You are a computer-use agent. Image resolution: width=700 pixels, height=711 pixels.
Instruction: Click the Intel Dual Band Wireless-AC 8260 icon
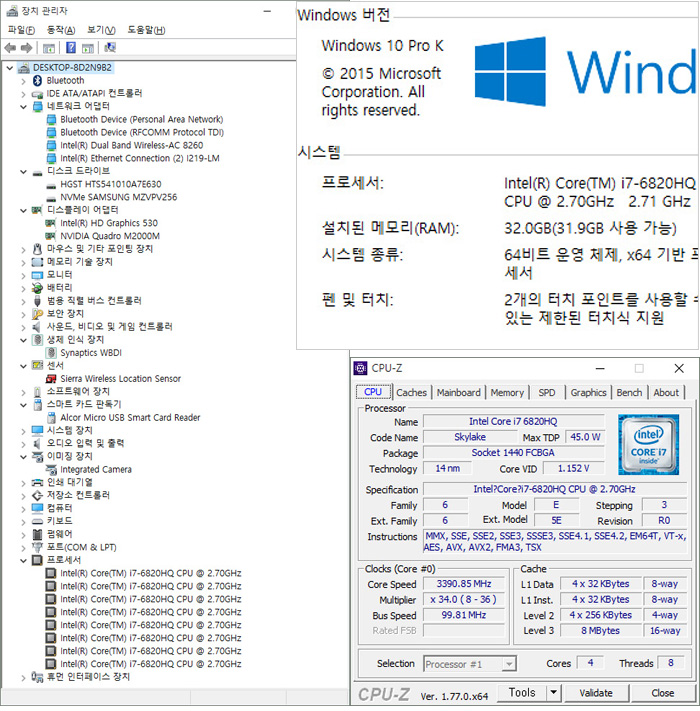tap(51, 146)
